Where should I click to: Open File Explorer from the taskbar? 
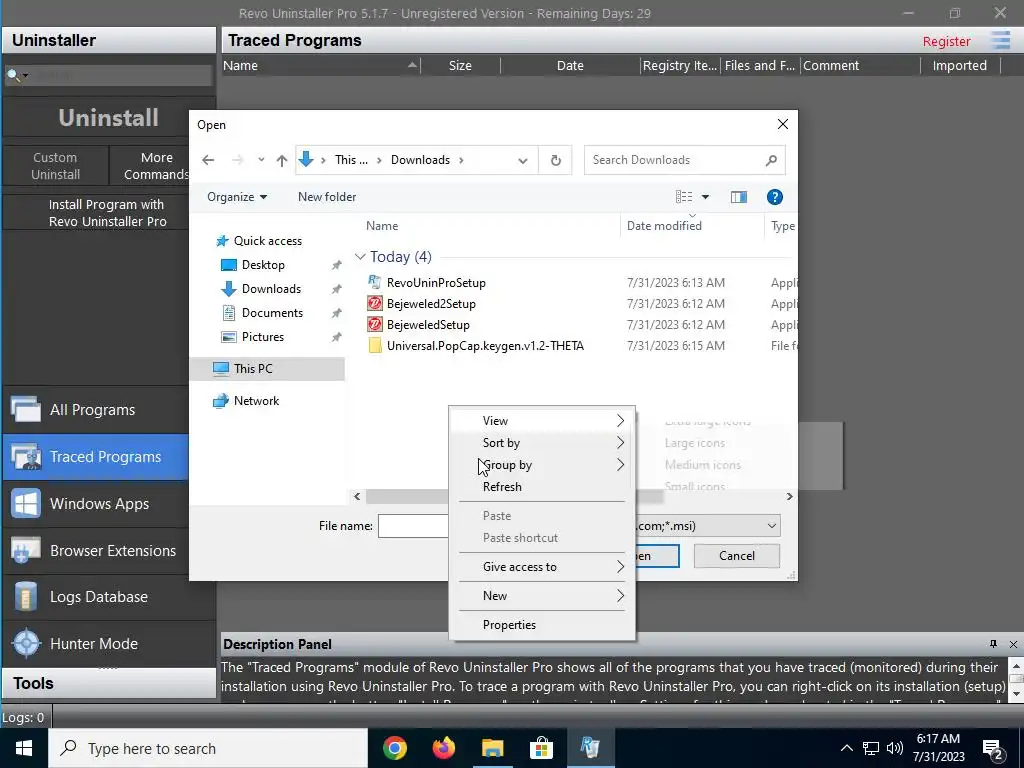(x=493, y=748)
